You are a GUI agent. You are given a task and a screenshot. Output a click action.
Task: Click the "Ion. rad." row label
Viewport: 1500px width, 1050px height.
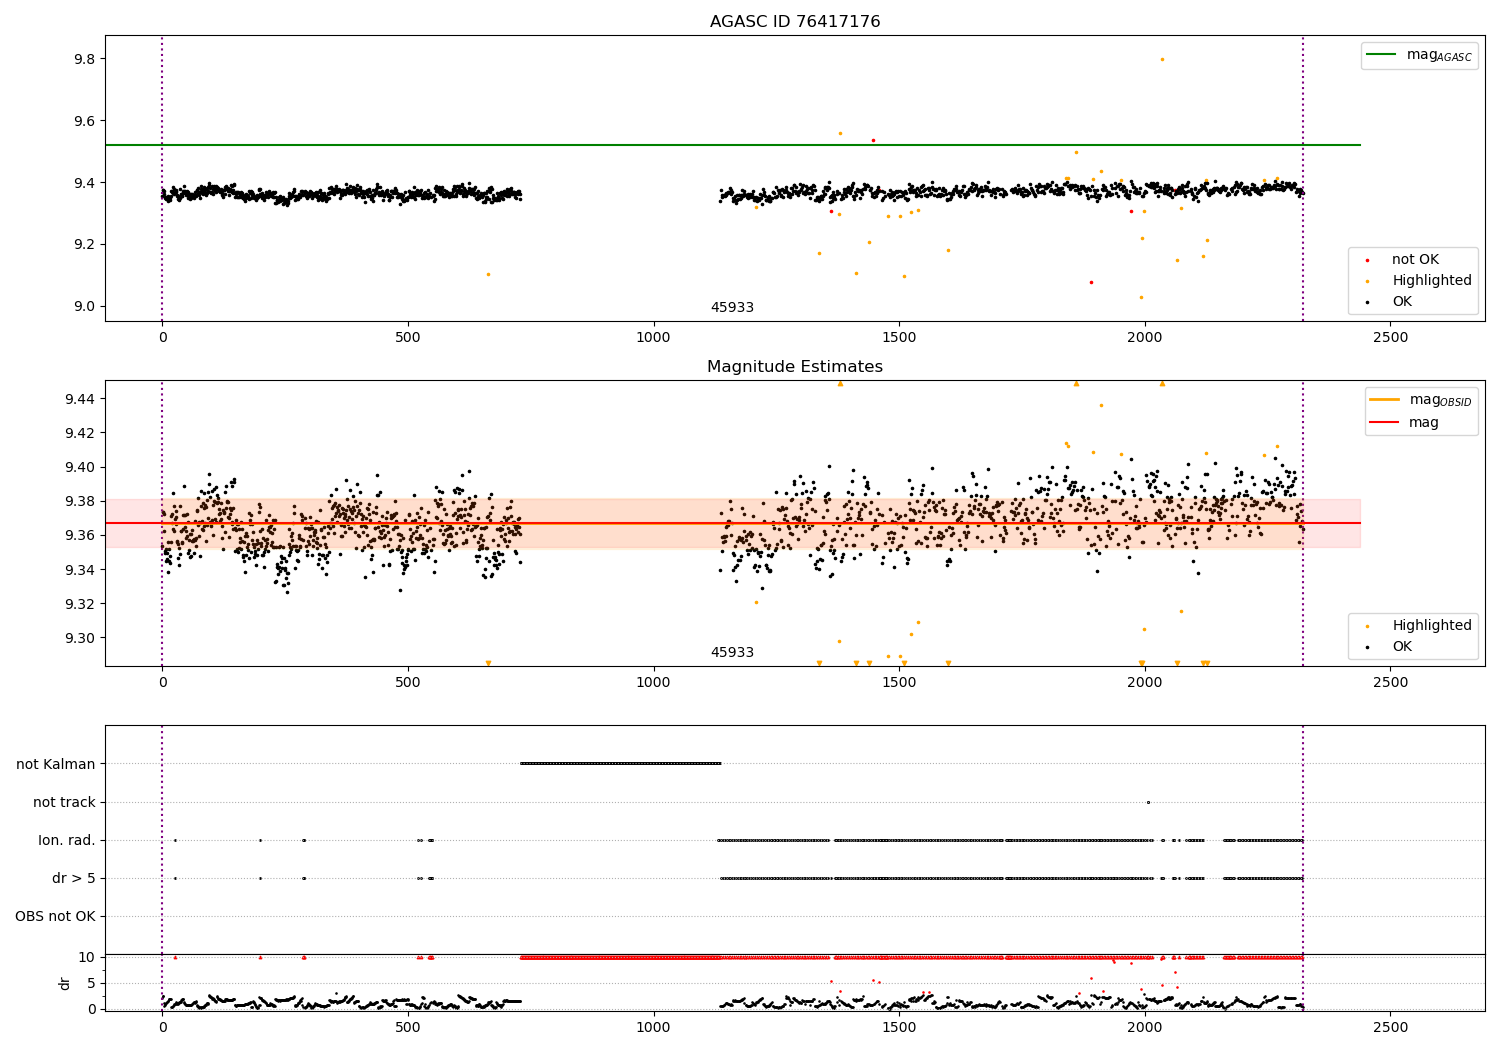pyautogui.click(x=67, y=840)
